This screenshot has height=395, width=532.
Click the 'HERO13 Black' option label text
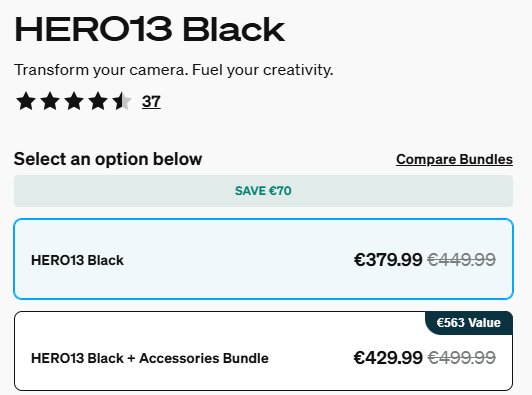77,260
